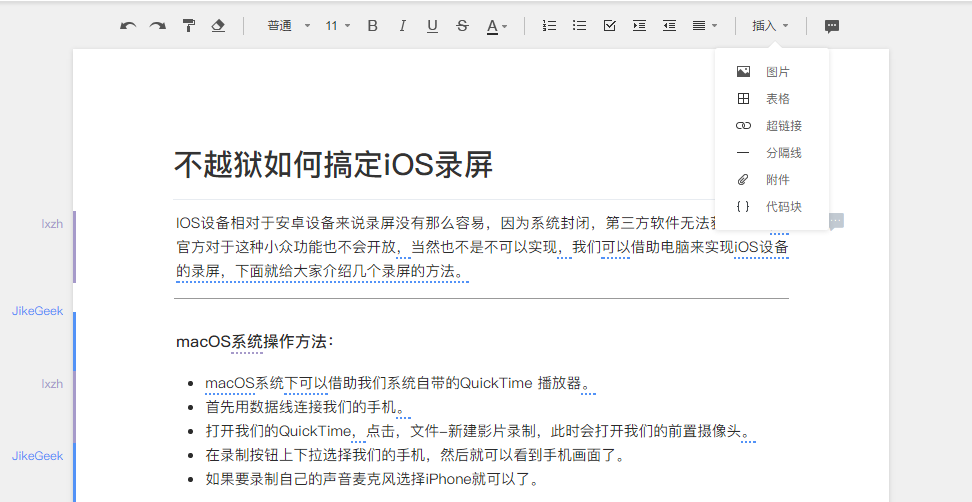
Task: Click the document title 不越狱如何搞定iOS录屏
Action: tap(333, 165)
